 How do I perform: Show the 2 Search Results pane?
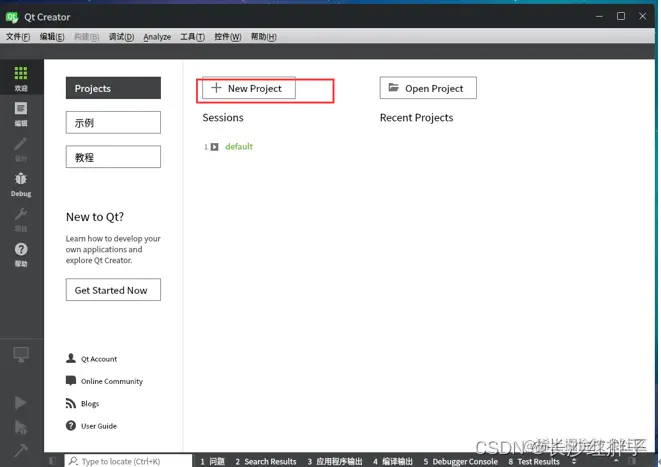tap(266, 462)
